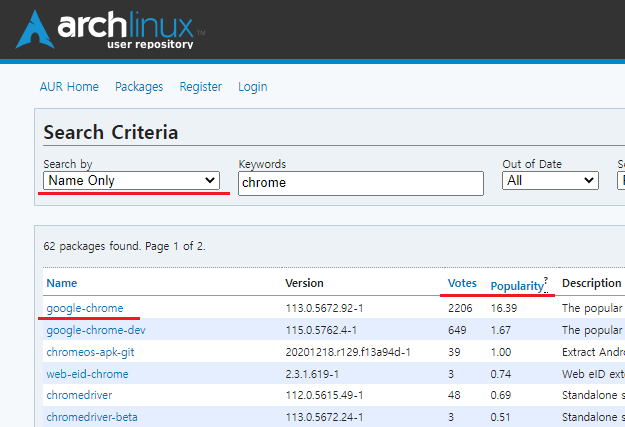The image size is (625, 427).
Task: Click version 20201218.r129.f13a94d-1 text
Action: [348, 352]
